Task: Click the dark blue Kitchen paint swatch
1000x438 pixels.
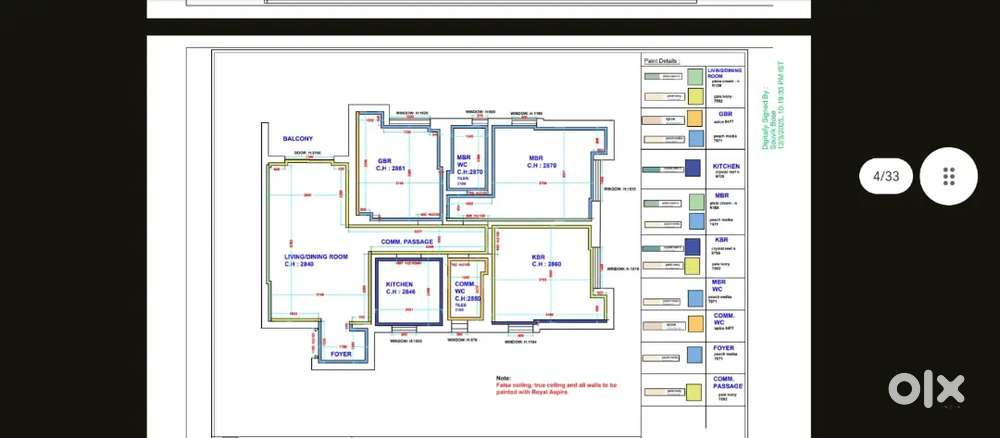Action: (693, 168)
